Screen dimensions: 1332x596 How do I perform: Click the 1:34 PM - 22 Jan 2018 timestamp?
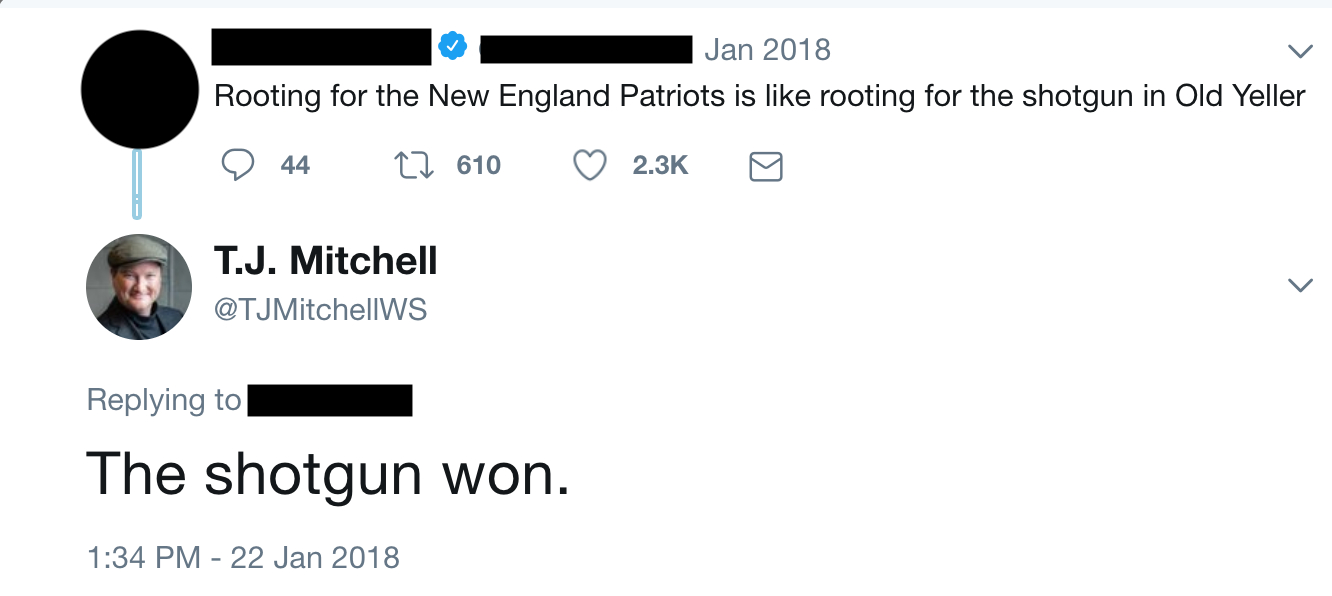point(243,557)
